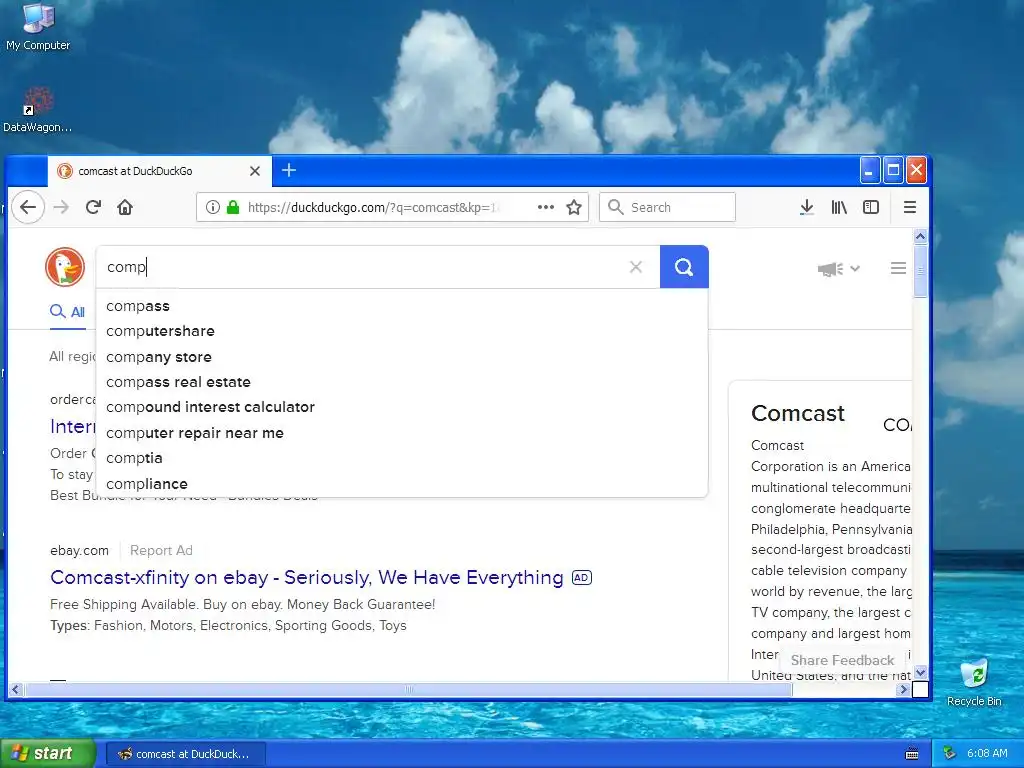The height and width of the screenshot is (768, 1024).
Task: Click the horizontal scrollbar right arrow
Action: point(903,690)
